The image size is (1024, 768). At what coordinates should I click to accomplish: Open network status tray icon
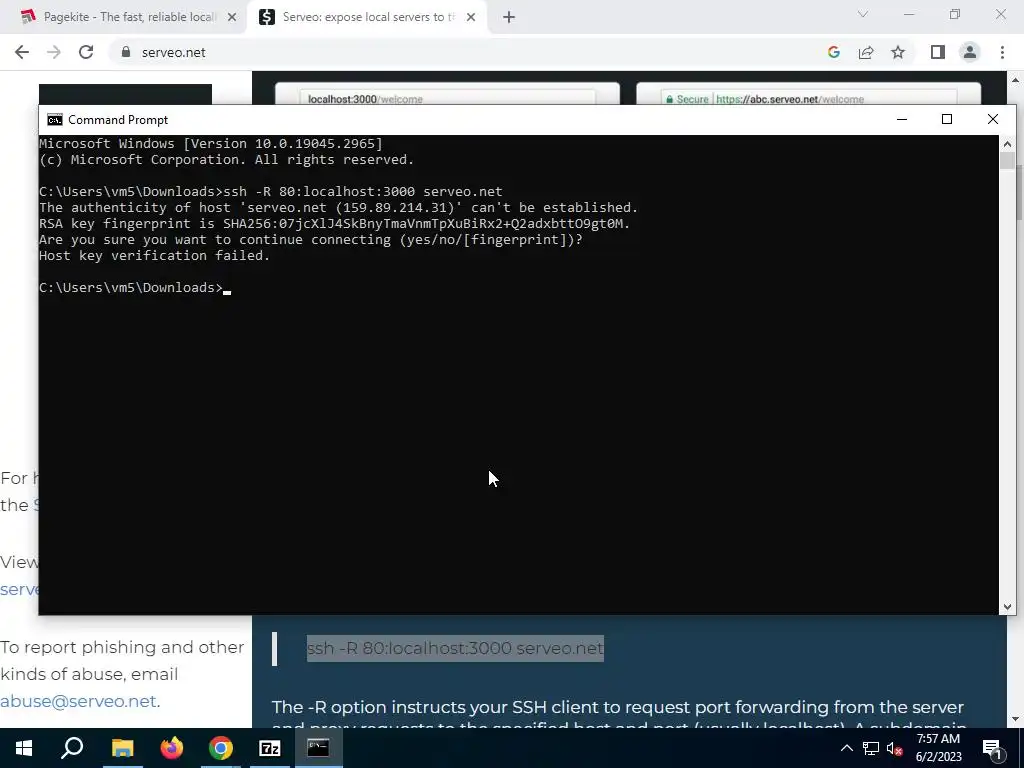[x=871, y=748]
